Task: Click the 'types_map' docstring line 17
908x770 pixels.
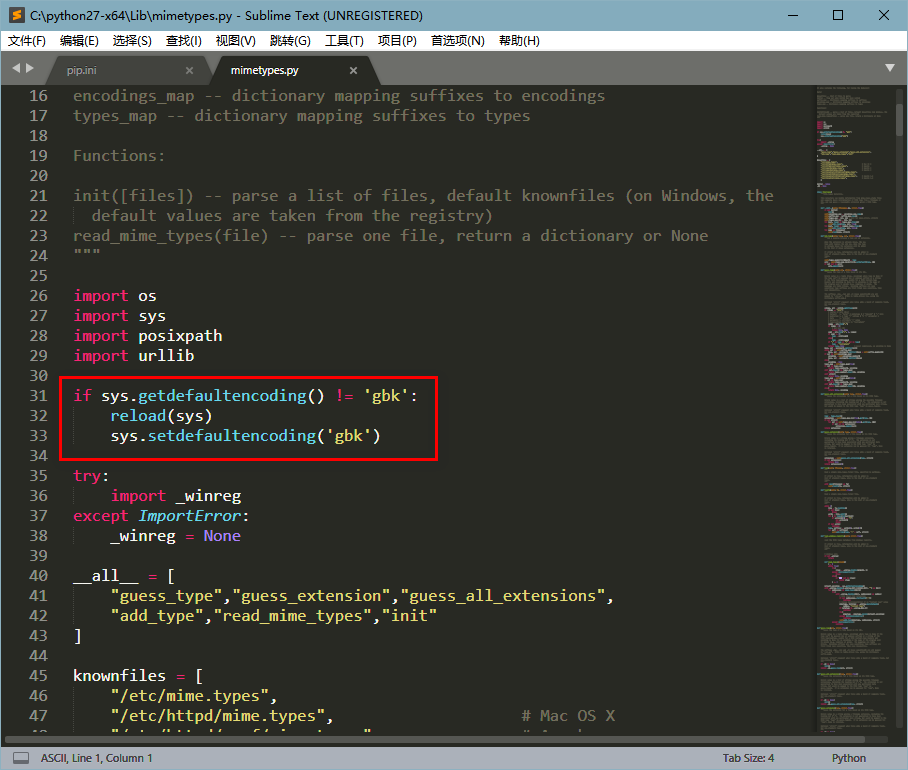Action: pos(302,116)
